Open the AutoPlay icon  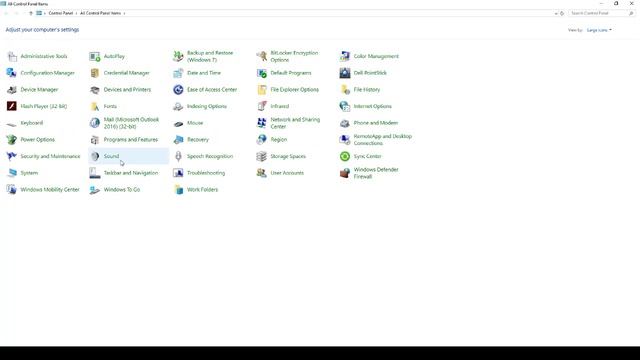pyautogui.click(x=95, y=56)
